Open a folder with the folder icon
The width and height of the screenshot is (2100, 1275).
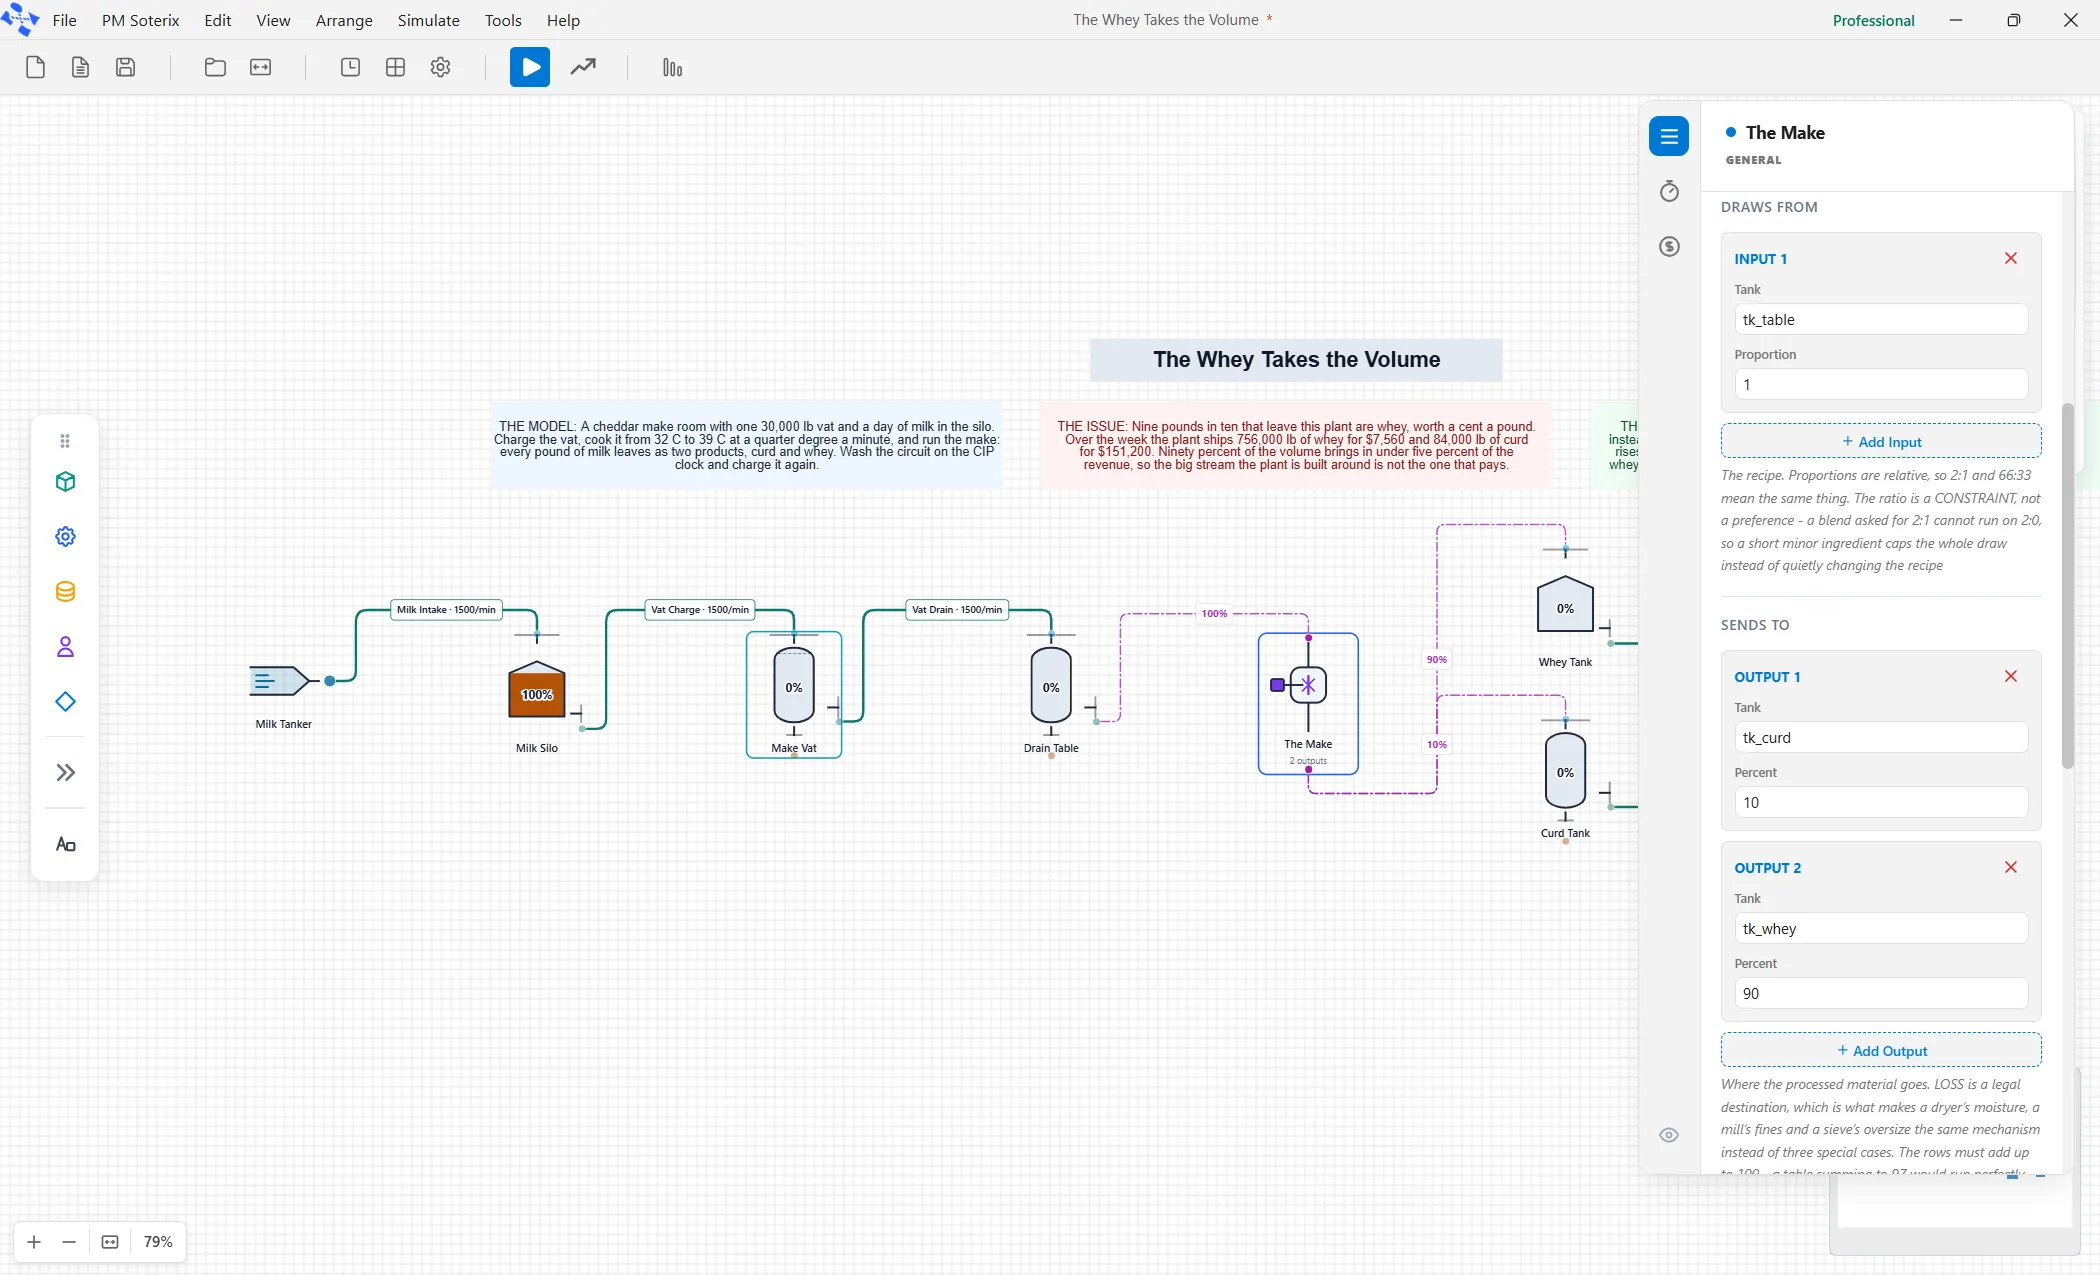[x=215, y=67]
